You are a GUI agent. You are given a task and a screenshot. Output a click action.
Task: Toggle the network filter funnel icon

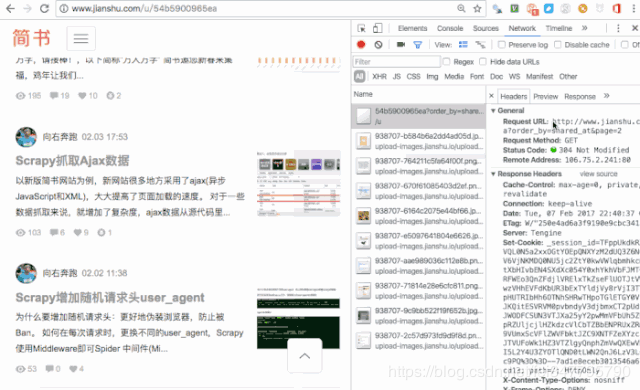pos(418,45)
